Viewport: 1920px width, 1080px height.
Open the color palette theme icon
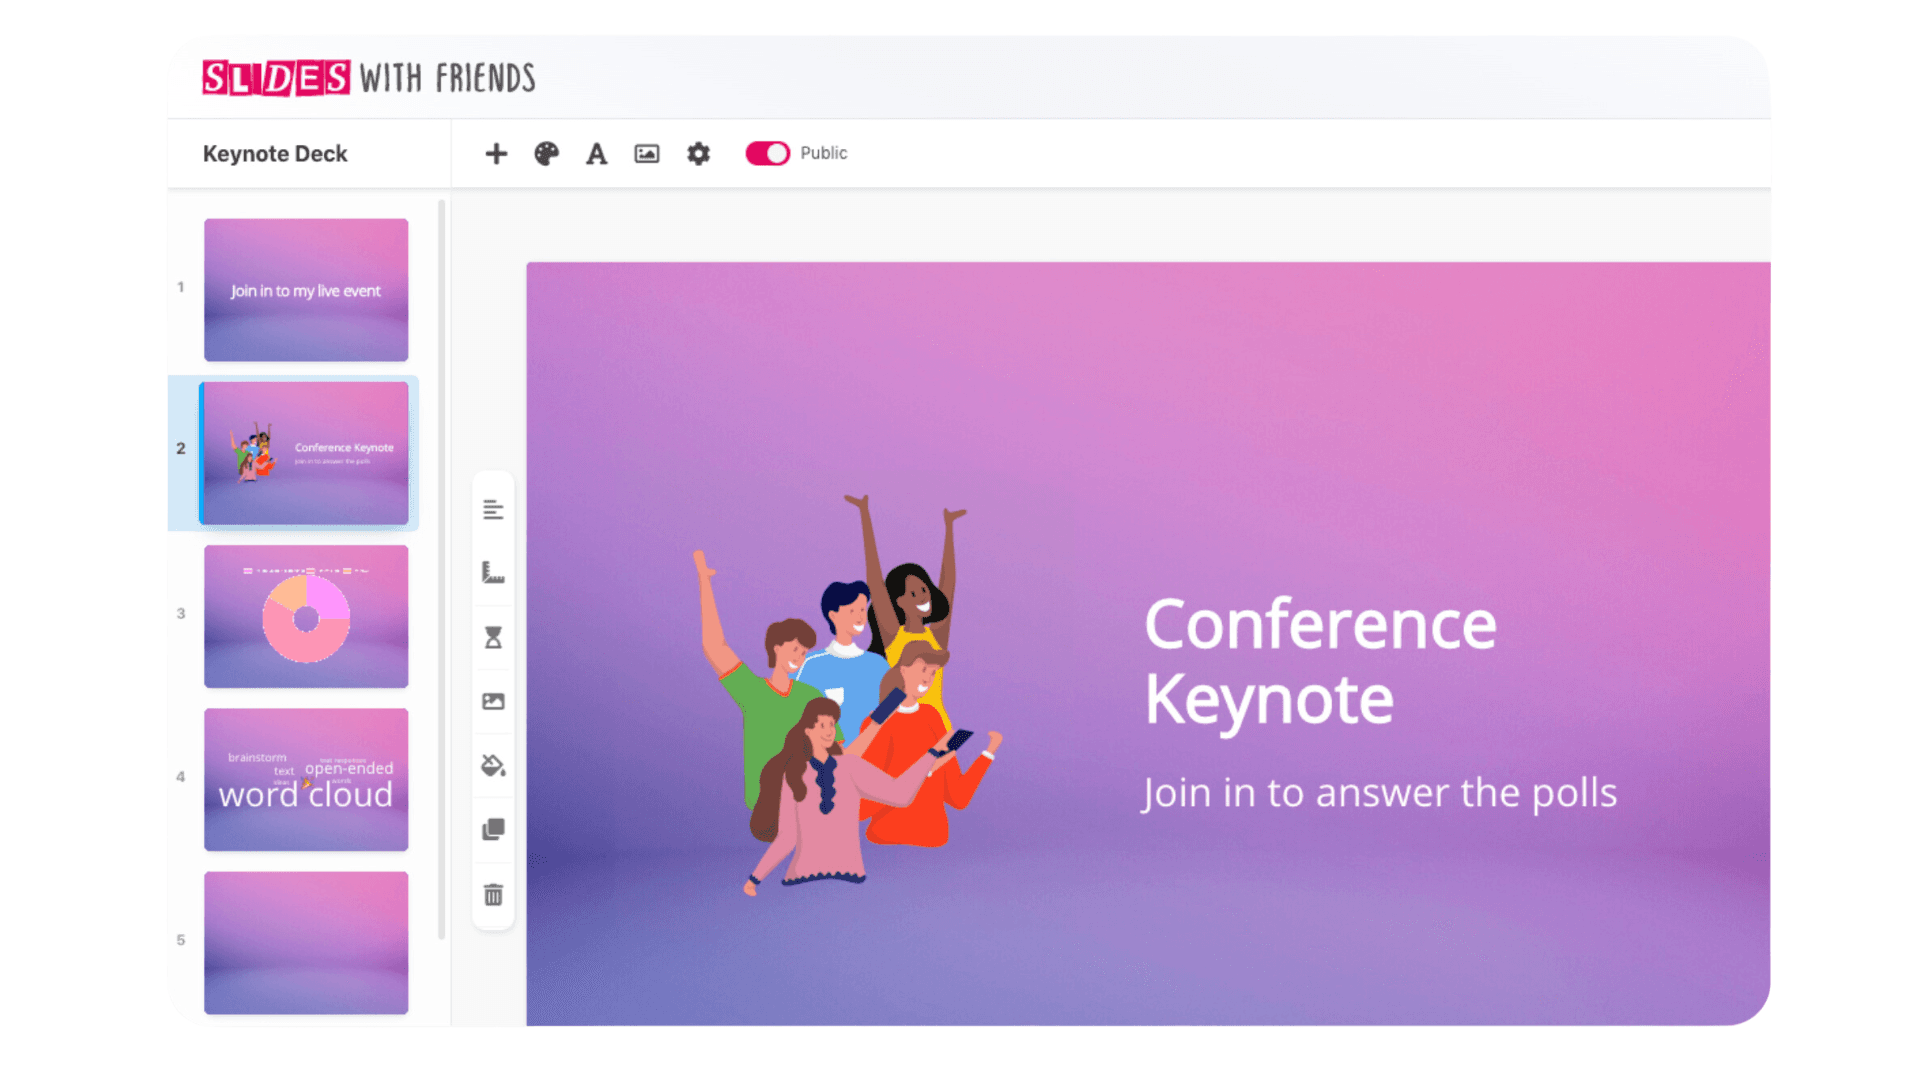[x=546, y=153]
